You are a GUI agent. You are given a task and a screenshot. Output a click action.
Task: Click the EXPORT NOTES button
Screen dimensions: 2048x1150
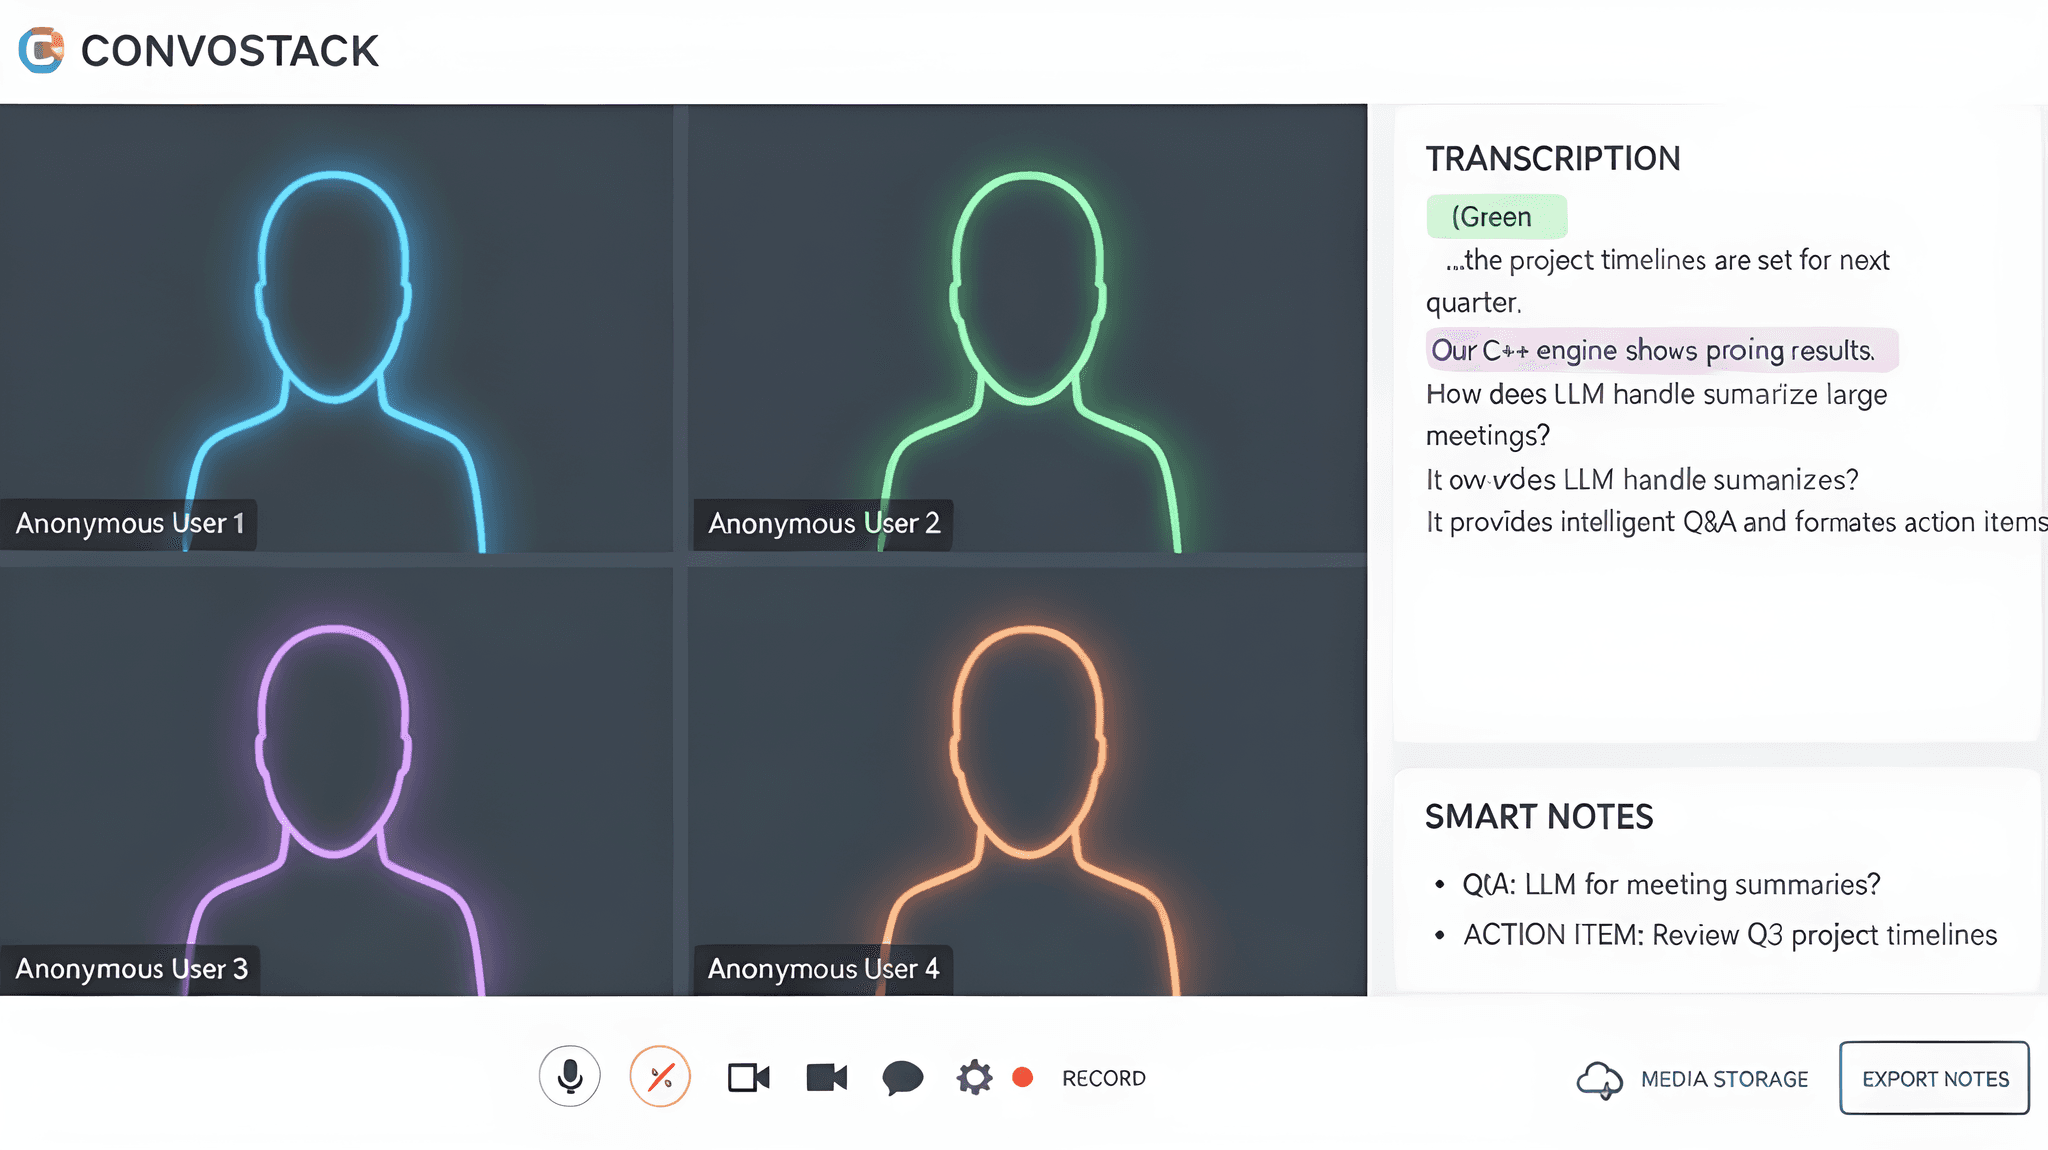point(1935,1078)
